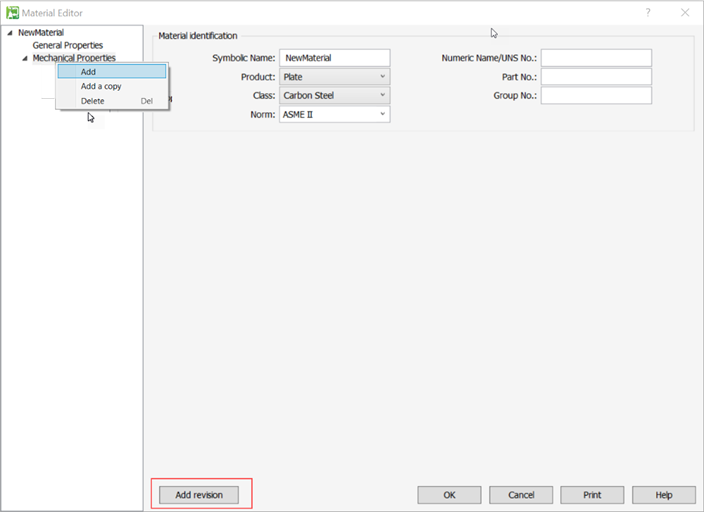Click the Material identification group label
This screenshot has height=512, width=704.
click(198, 36)
